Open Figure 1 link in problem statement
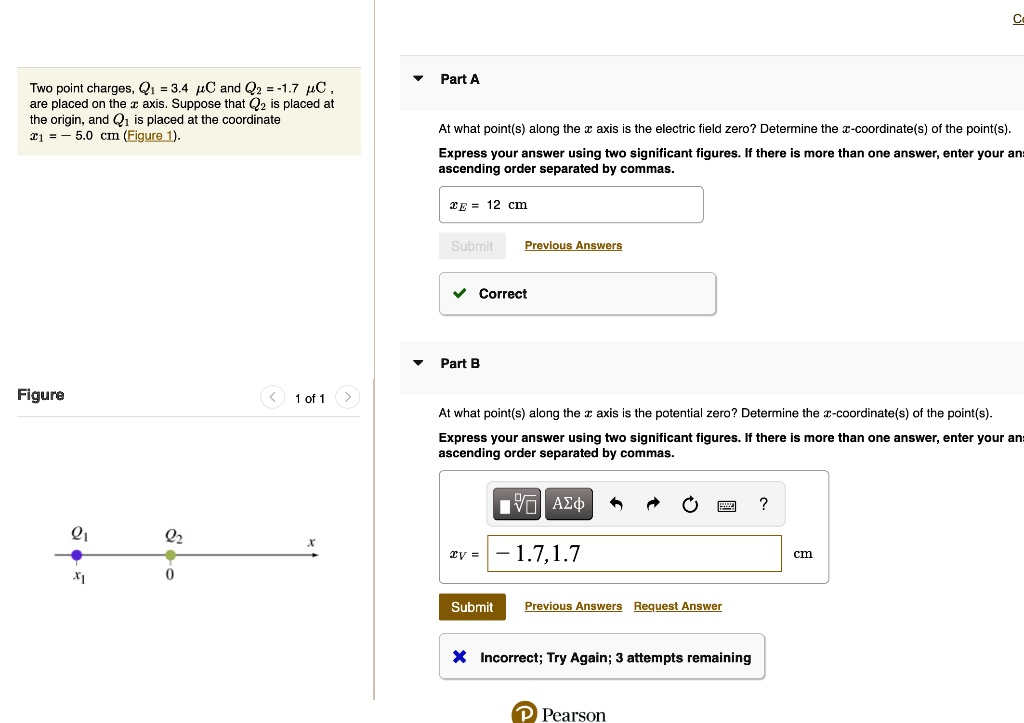Viewport: 1024px width, 723px height. coord(150,135)
